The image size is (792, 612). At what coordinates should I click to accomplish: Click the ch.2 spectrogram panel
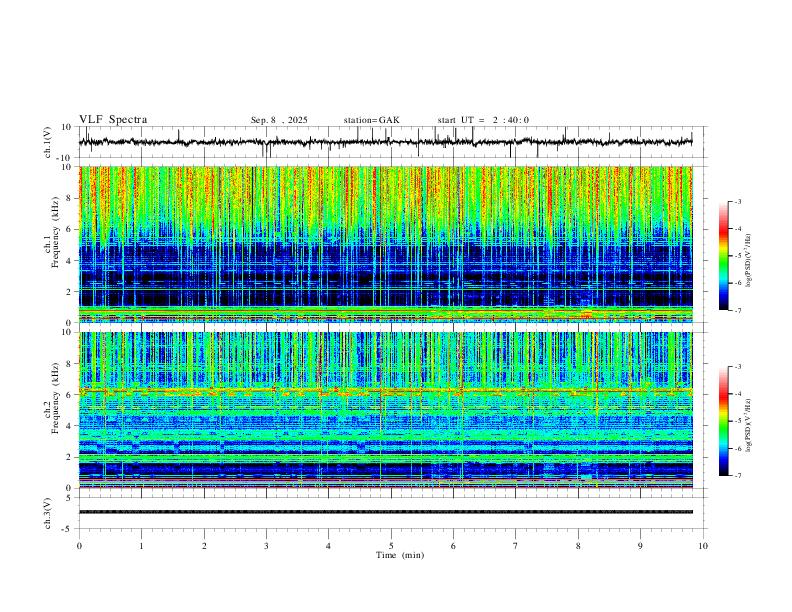click(386, 410)
